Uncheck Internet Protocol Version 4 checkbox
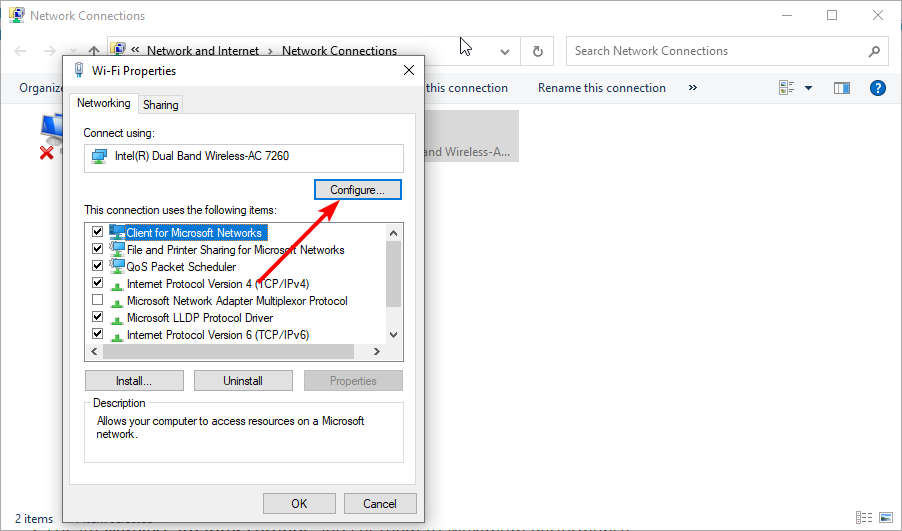Image resolution: width=902 pixels, height=531 pixels. 97,284
